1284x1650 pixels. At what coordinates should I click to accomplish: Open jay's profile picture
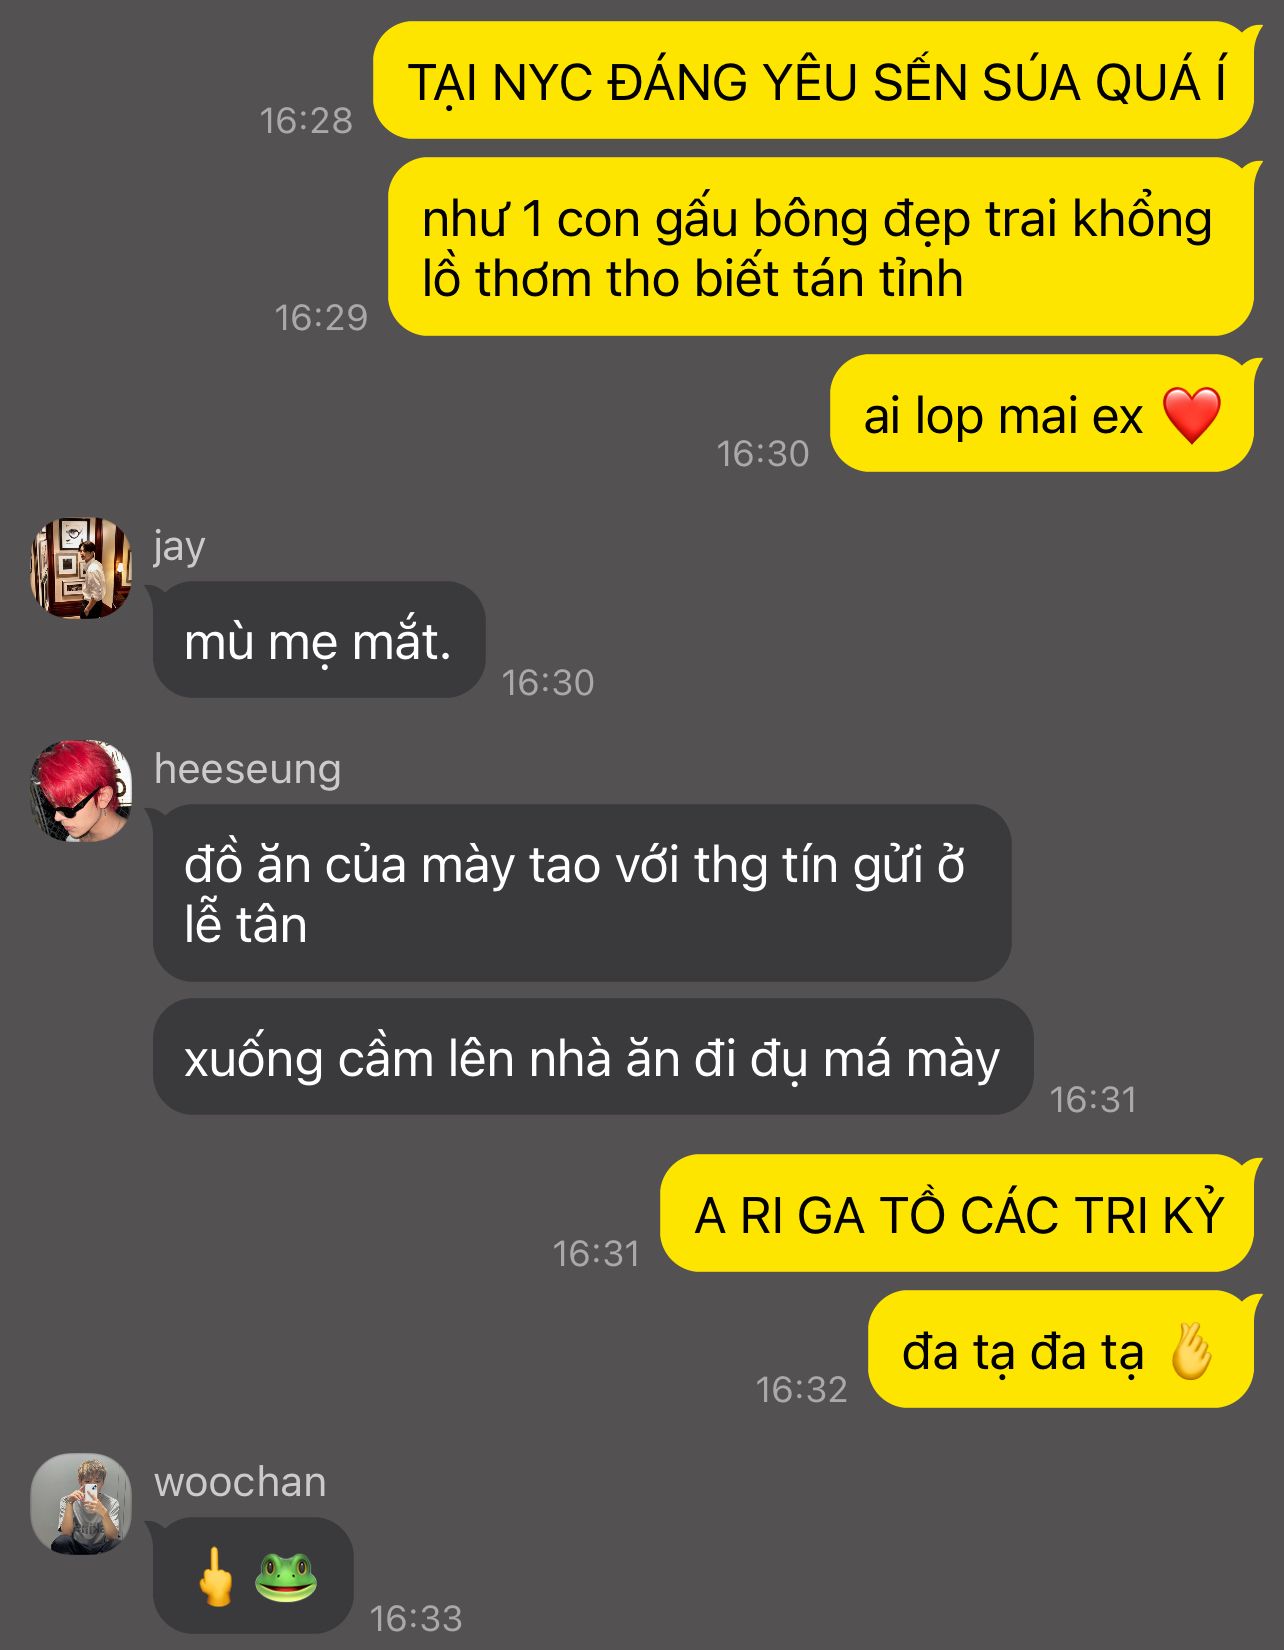click(81, 568)
